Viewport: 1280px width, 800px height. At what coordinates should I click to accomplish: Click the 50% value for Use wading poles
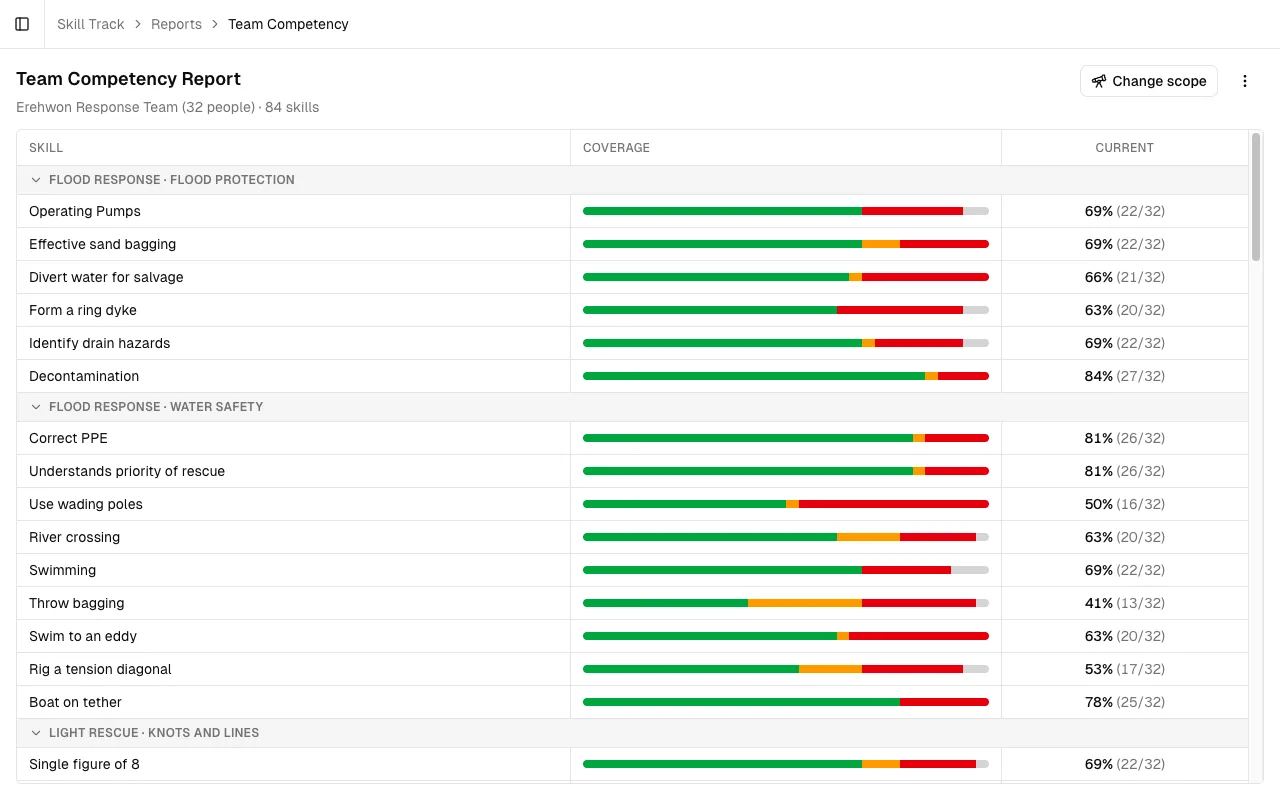1099,504
